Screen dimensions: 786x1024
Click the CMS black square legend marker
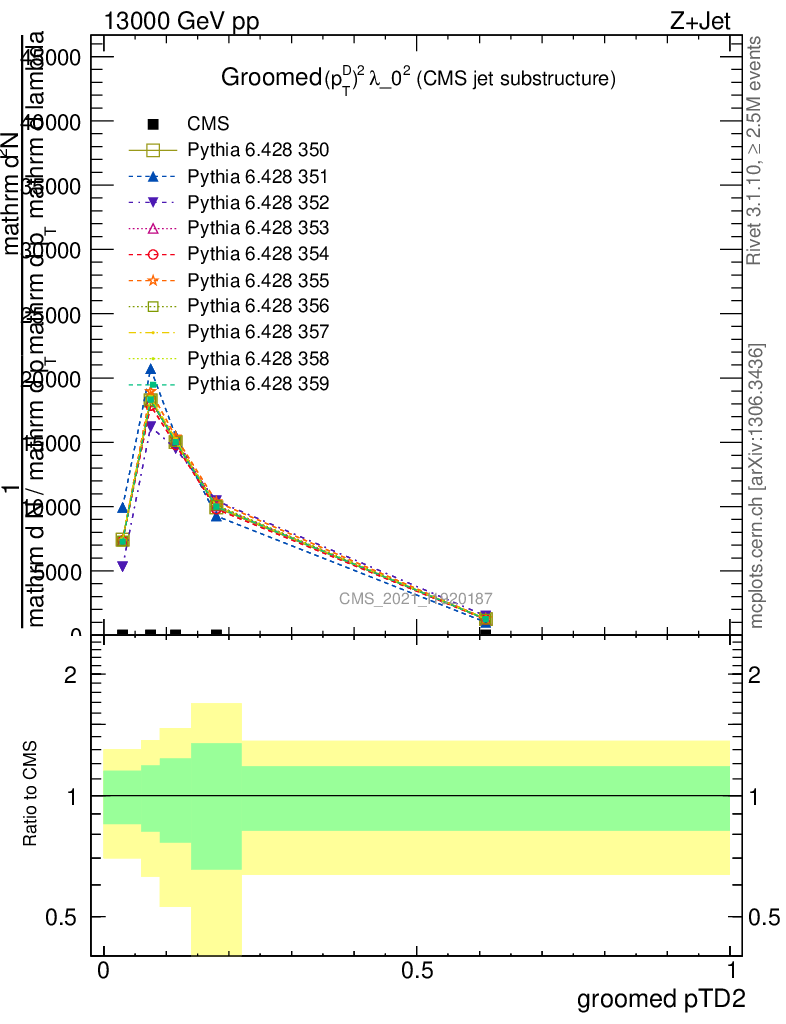coord(153,124)
